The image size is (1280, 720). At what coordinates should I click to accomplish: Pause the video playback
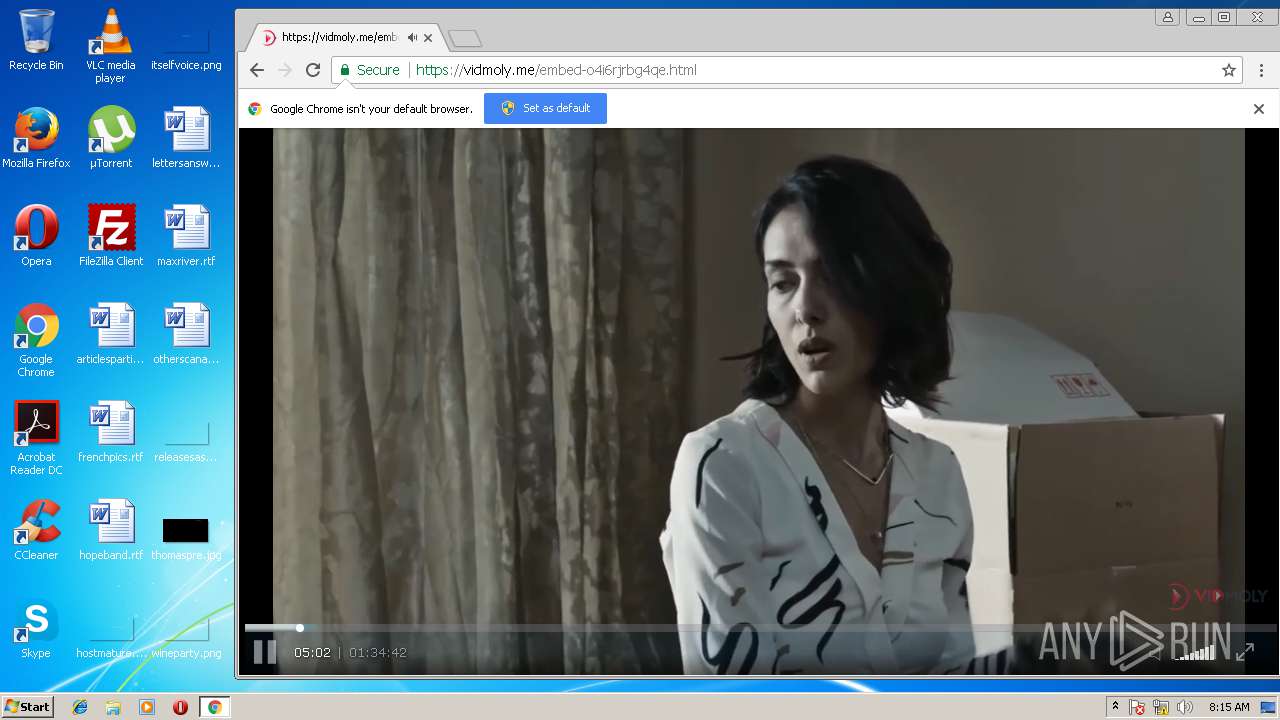click(x=264, y=652)
